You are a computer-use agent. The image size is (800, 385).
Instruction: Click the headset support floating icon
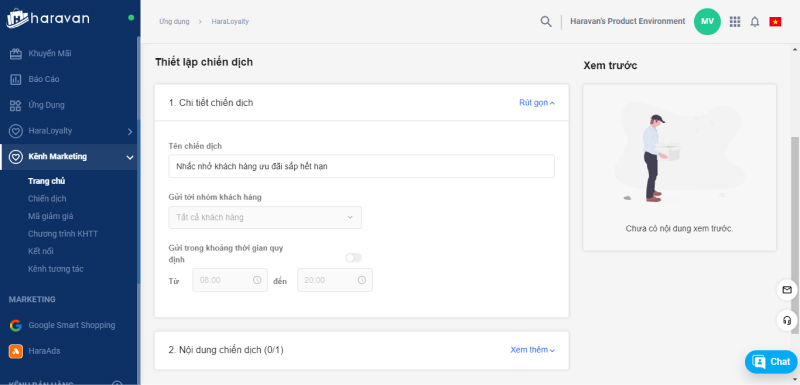coord(787,321)
